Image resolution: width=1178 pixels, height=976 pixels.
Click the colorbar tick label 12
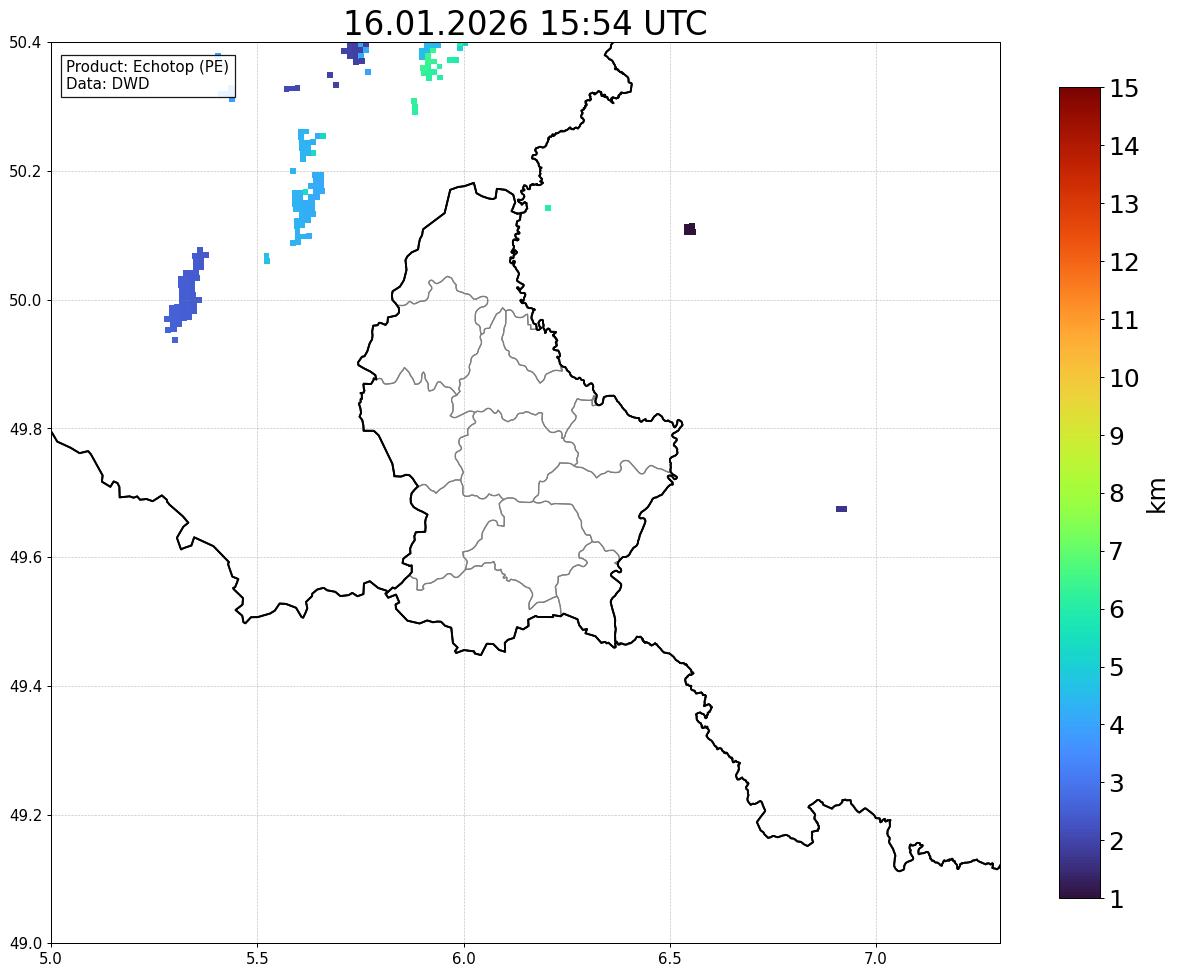pos(1124,262)
